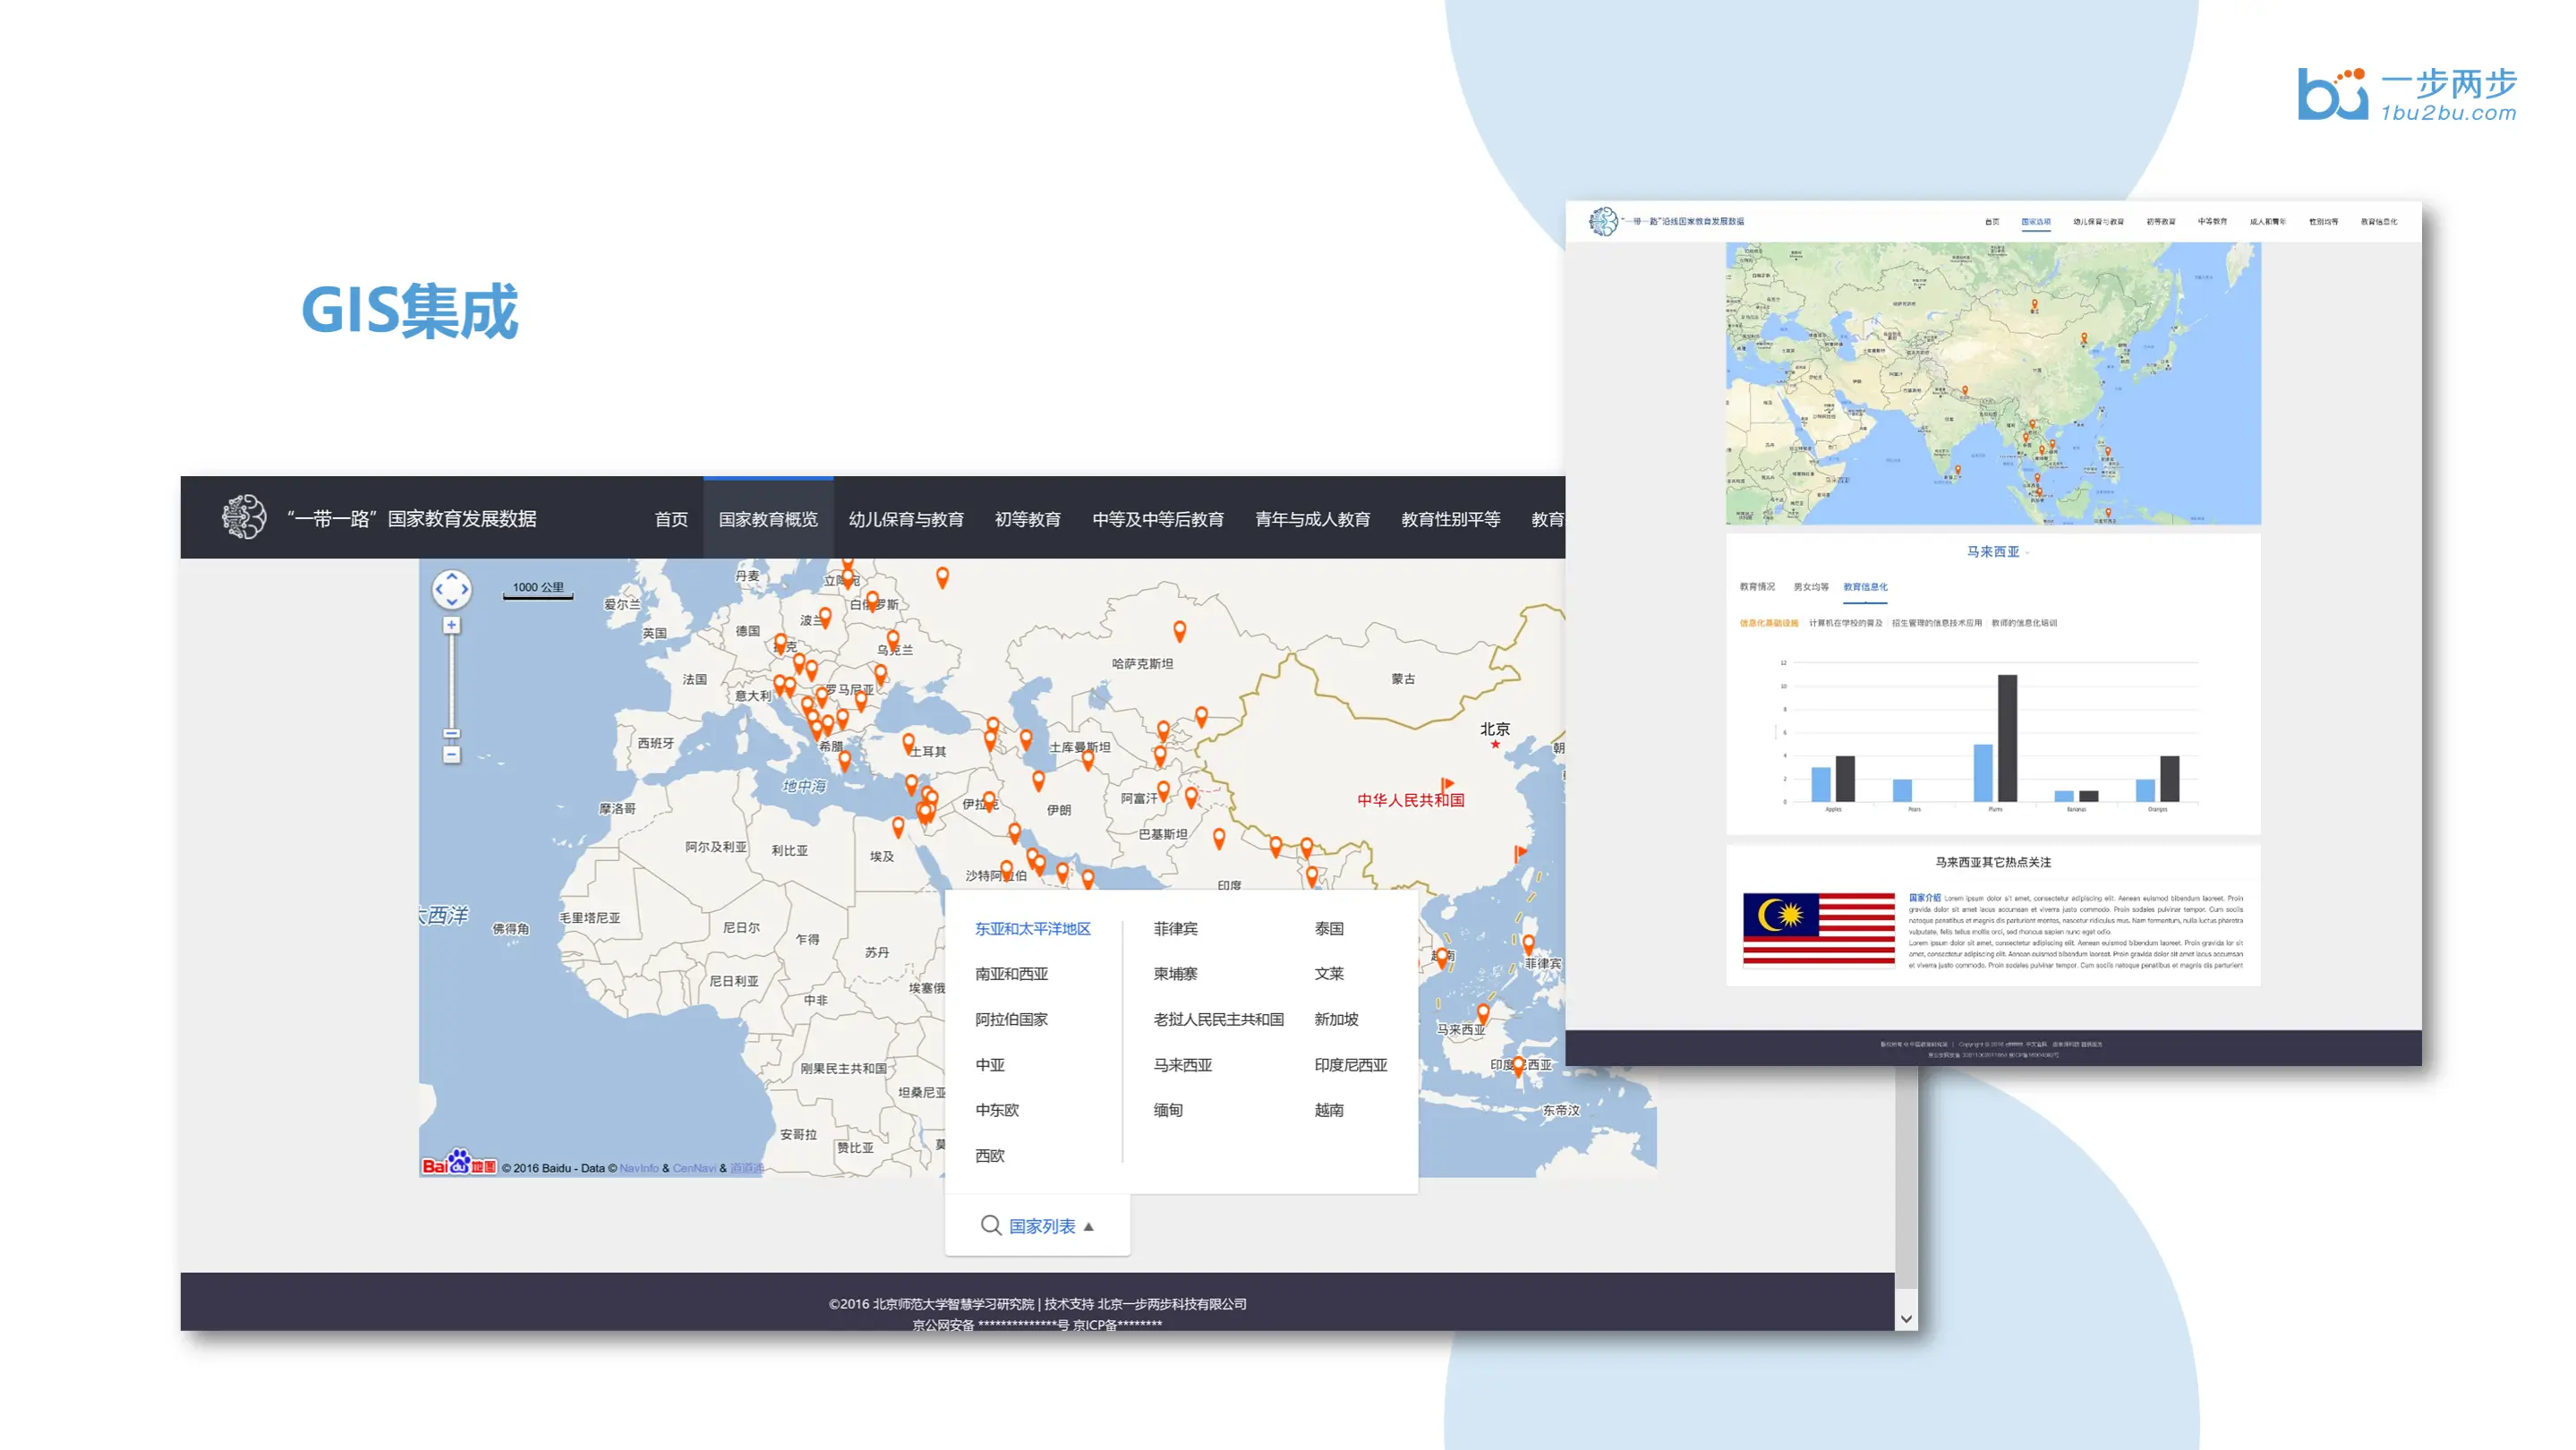Open the 初等教育 menu item

click(x=1027, y=519)
